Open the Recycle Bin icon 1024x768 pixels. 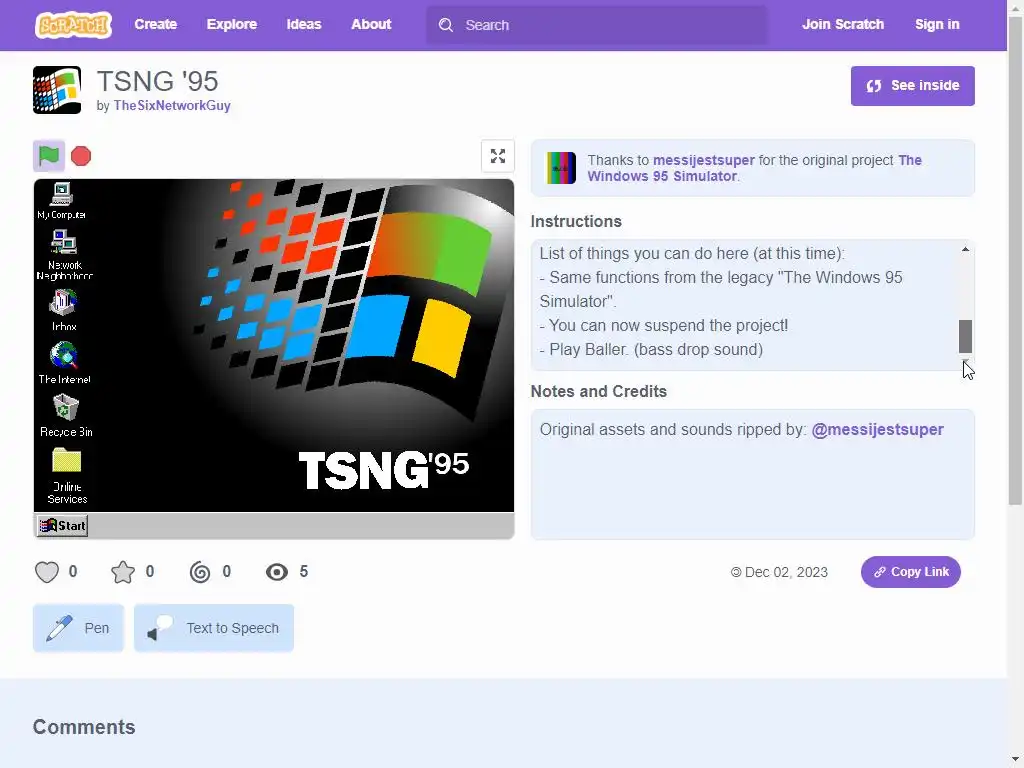(x=66, y=415)
